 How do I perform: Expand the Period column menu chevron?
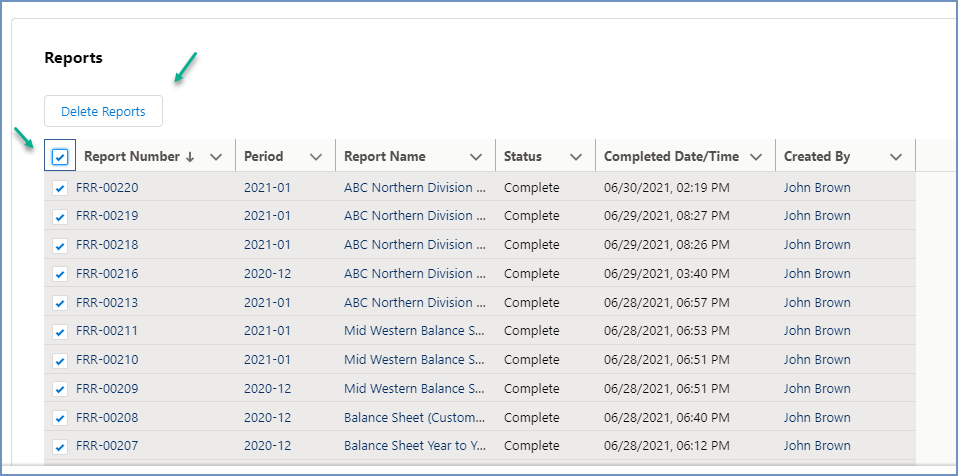tap(316, 157)
